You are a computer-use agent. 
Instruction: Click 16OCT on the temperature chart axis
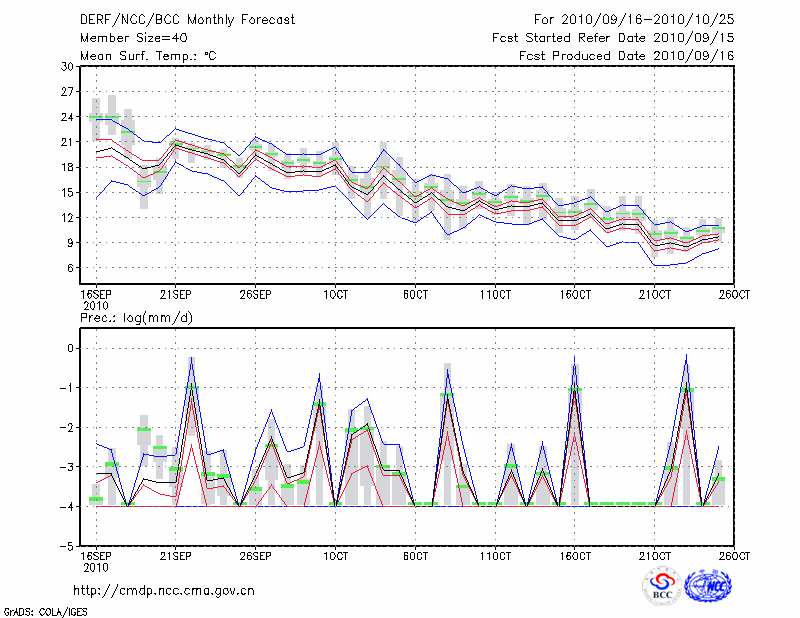[x=575, y=294]
